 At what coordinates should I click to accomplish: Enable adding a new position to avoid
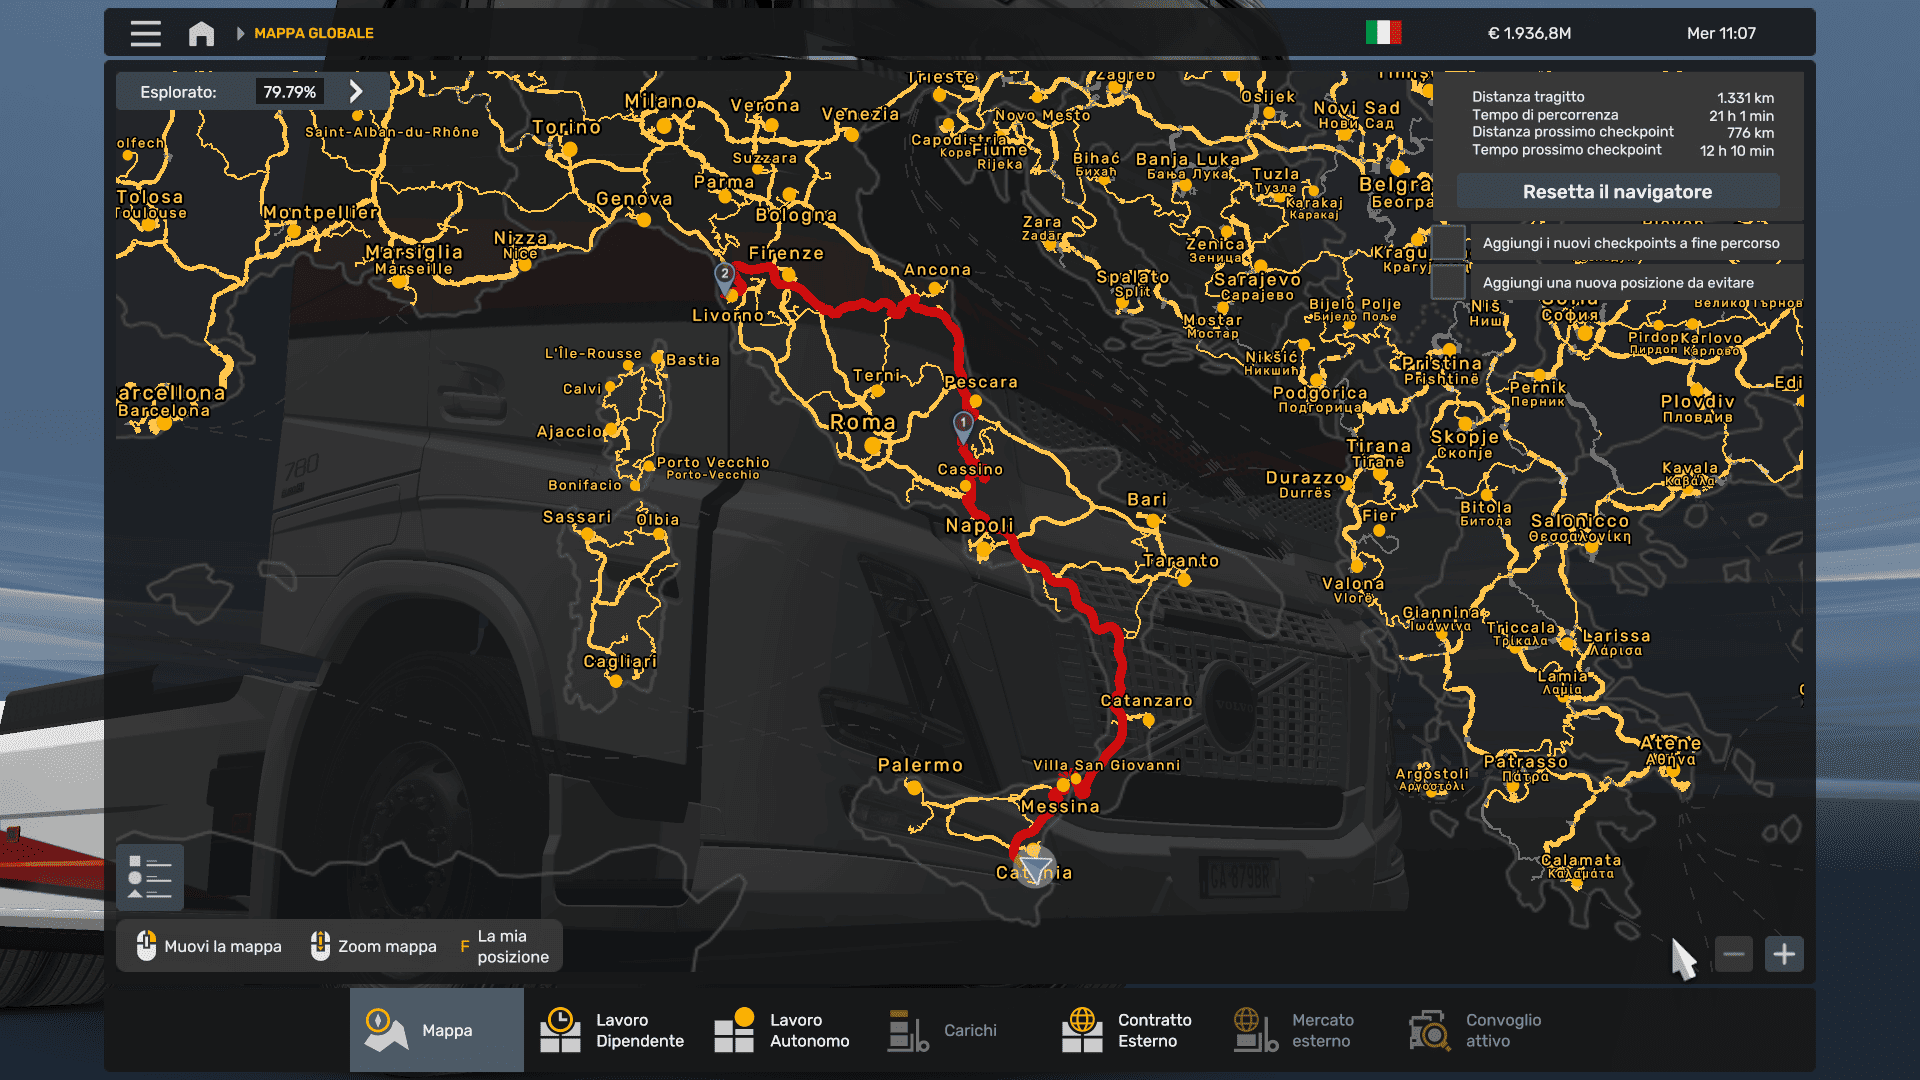click(x=1448, y=283)
